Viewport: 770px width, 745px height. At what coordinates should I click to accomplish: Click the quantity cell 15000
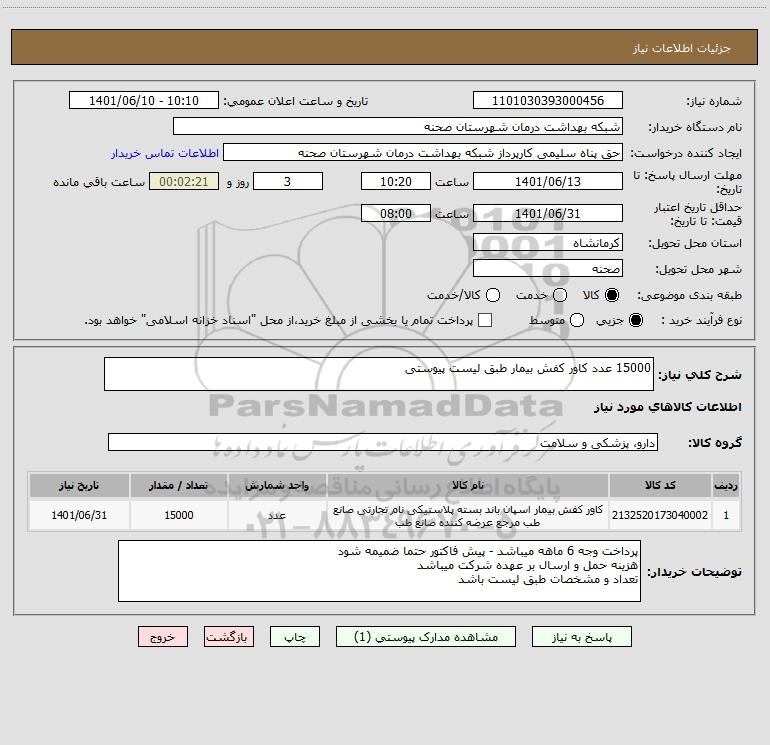(x=179, y=515)
